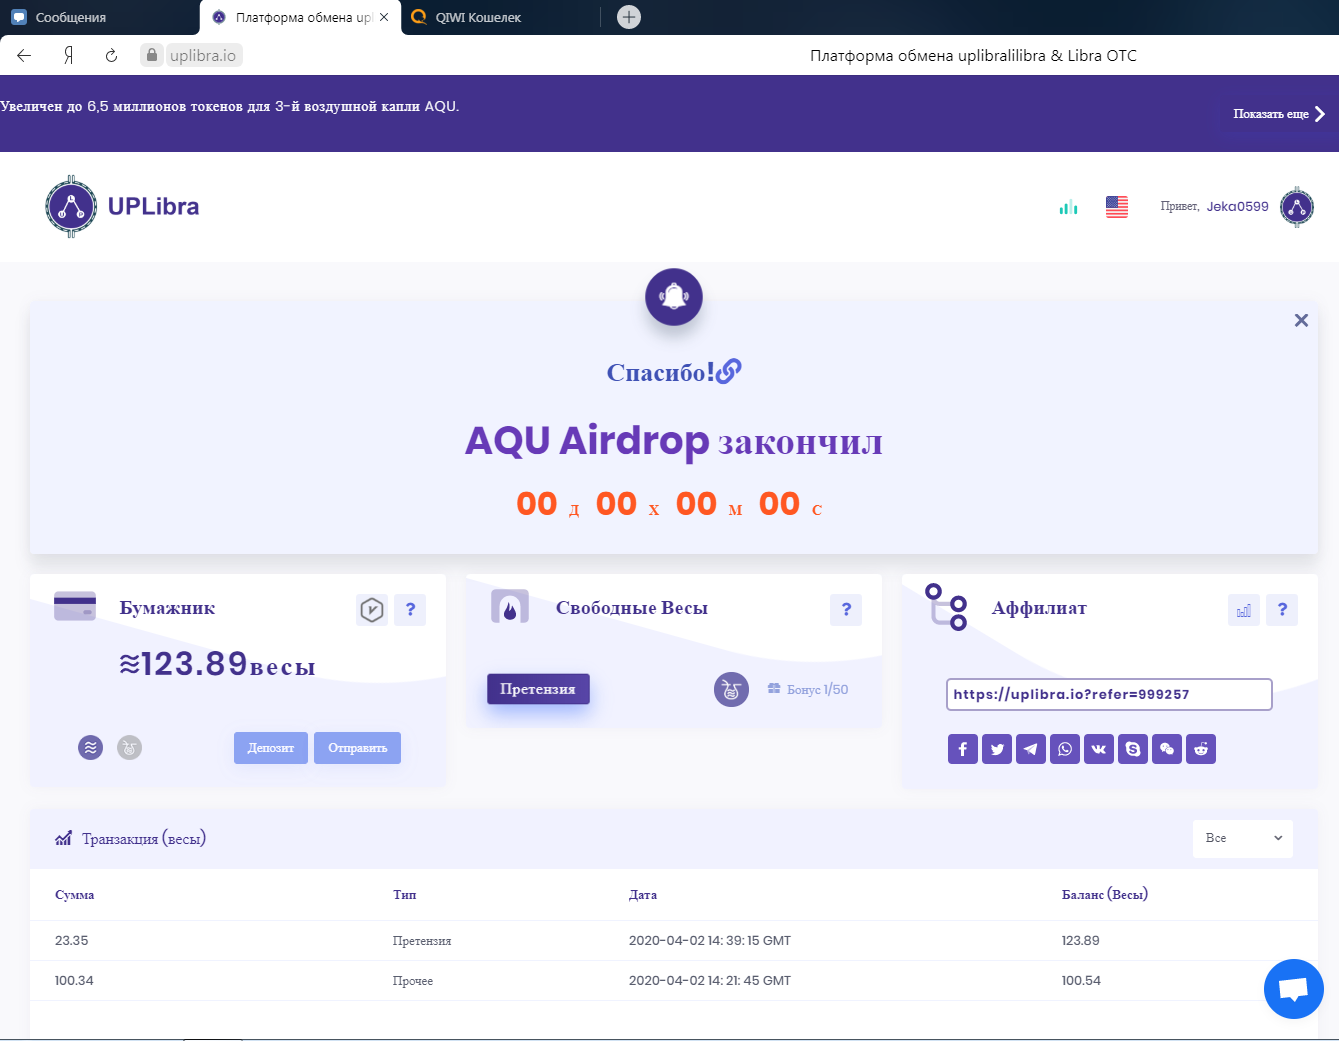Click Показать еще in top banner
The image size is (1339, 1041).
point(1278,114)
